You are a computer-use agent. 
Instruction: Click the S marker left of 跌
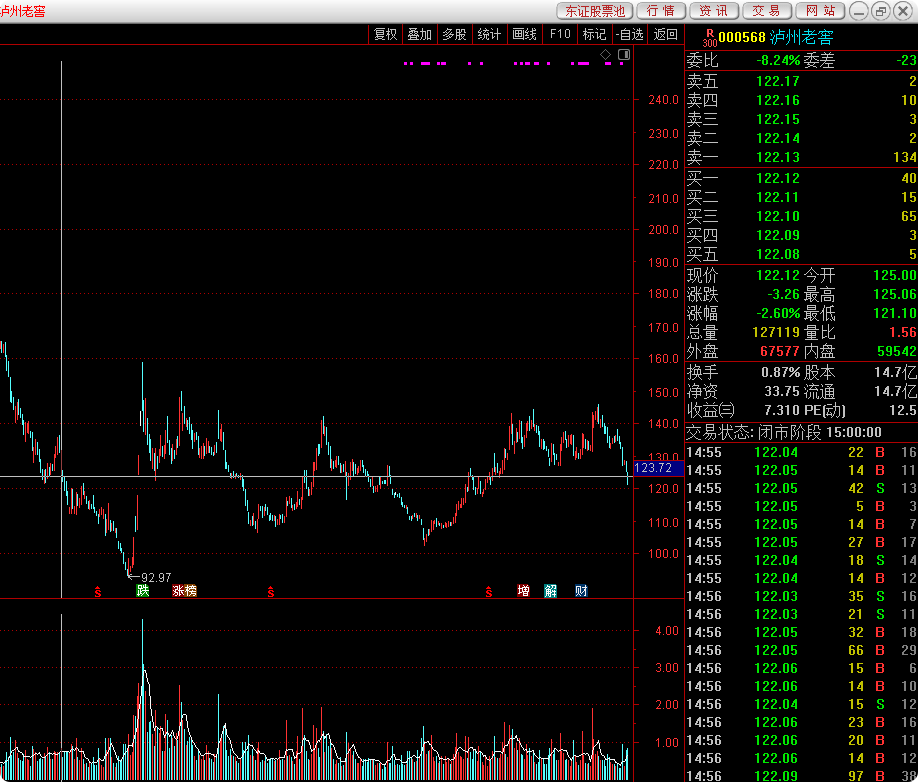coord(98,592)
